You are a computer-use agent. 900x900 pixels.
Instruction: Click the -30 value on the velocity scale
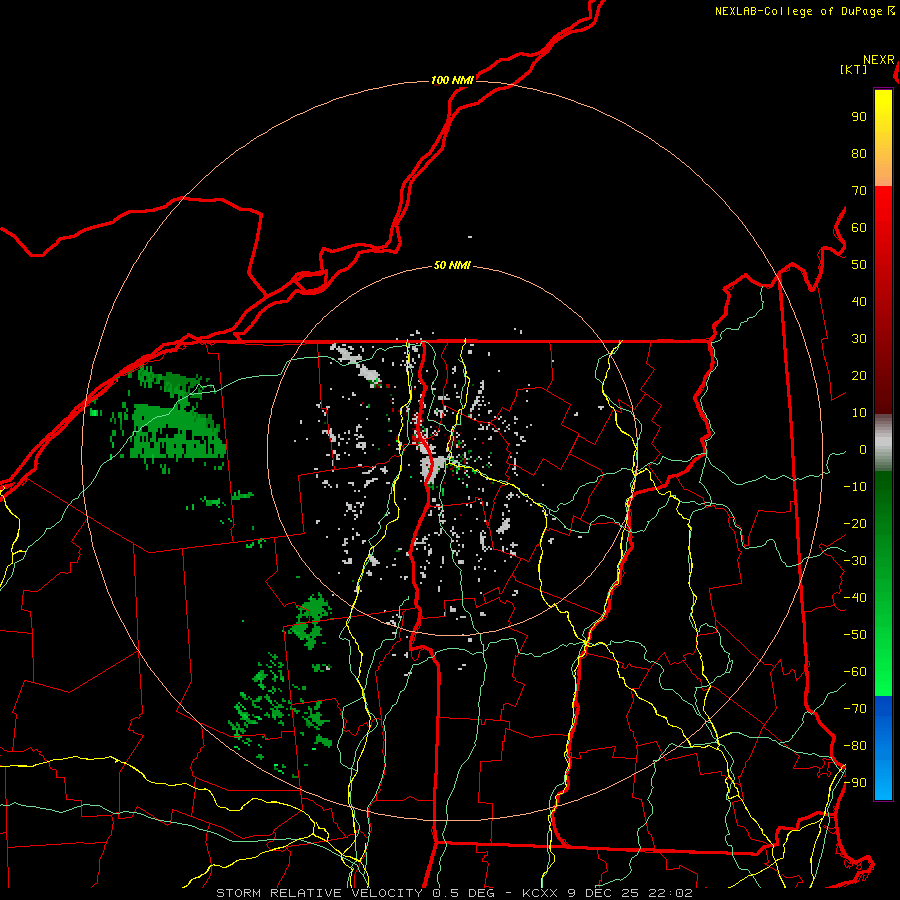855,561
